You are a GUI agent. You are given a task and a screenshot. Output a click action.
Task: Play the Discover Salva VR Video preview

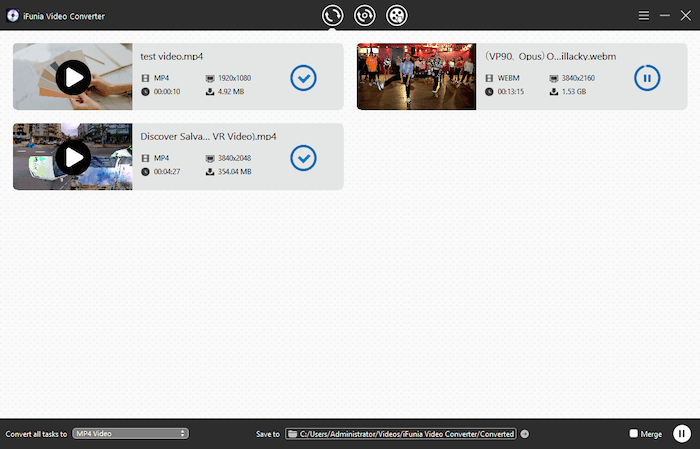point(73,157)
